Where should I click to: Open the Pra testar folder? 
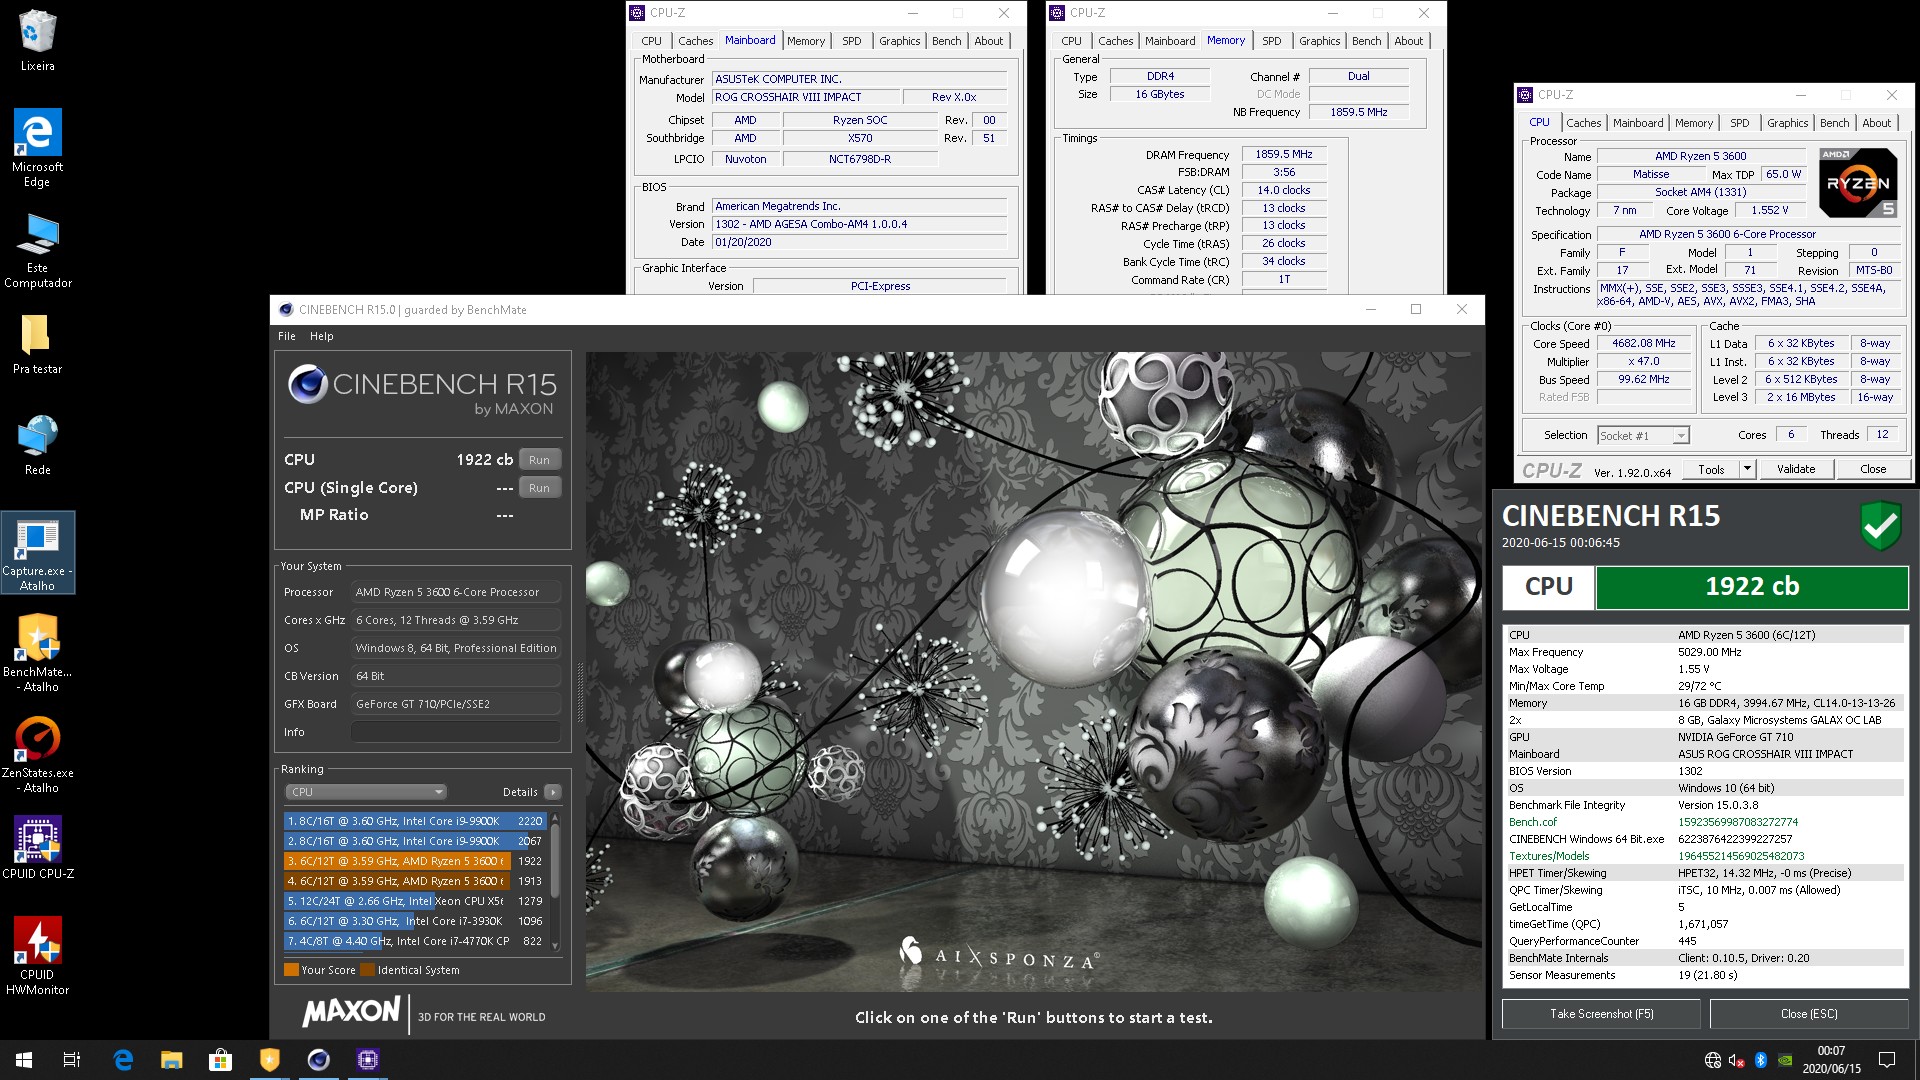[x=37, y=344]
